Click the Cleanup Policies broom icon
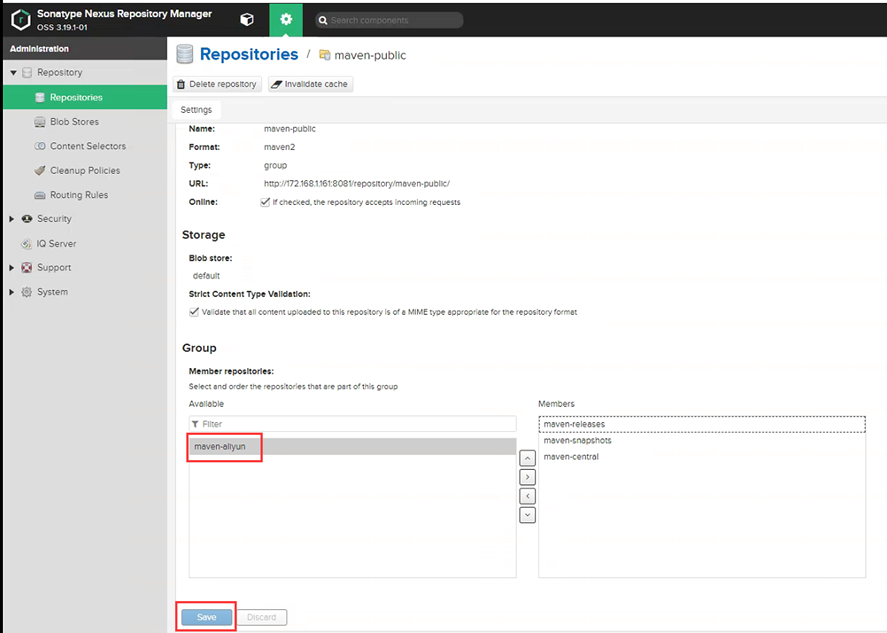 (x=40, y=170)
